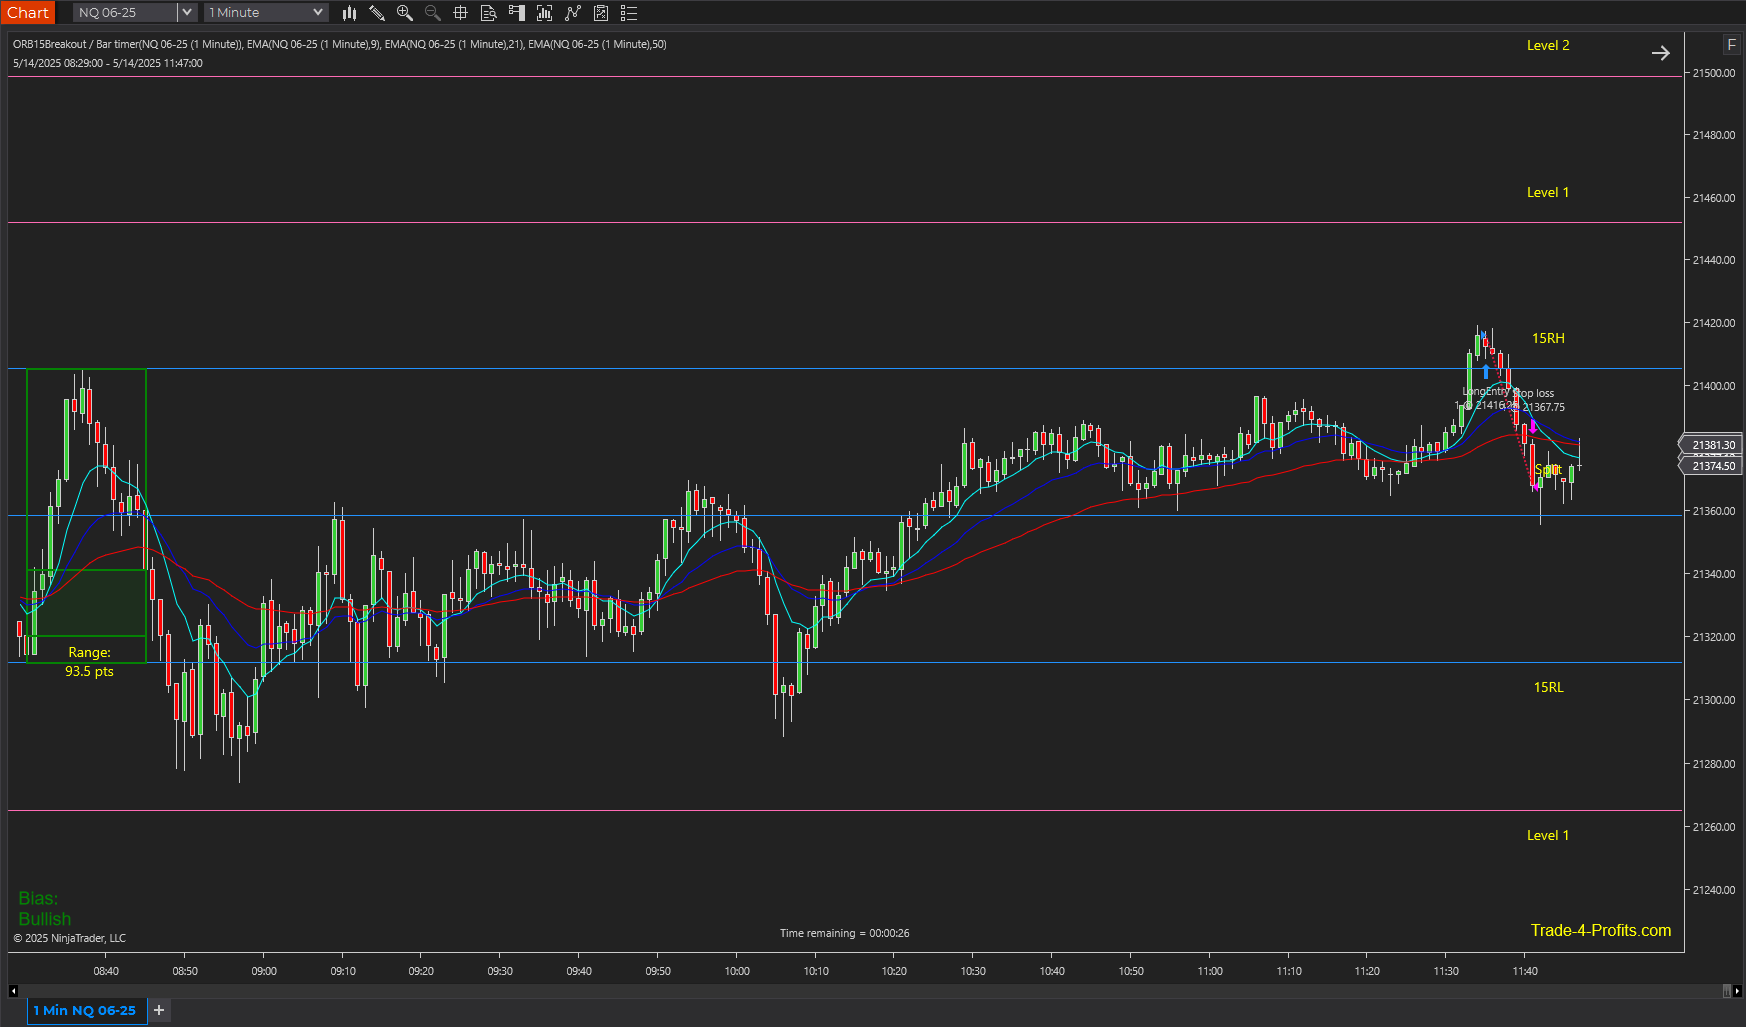The height and width of the screenshot is (1027, 1746).
Task: Open the 1 Minute interval dropdown
Action: (266, 13)
